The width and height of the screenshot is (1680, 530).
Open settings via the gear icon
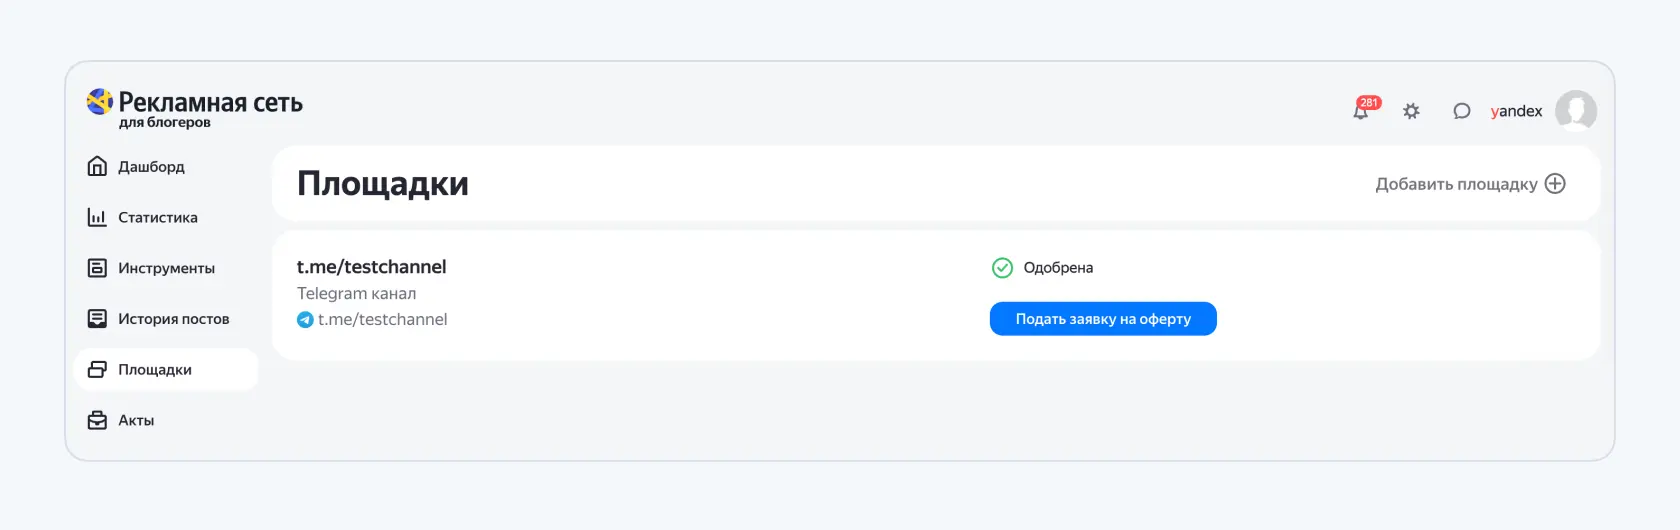pos(1411,111)
